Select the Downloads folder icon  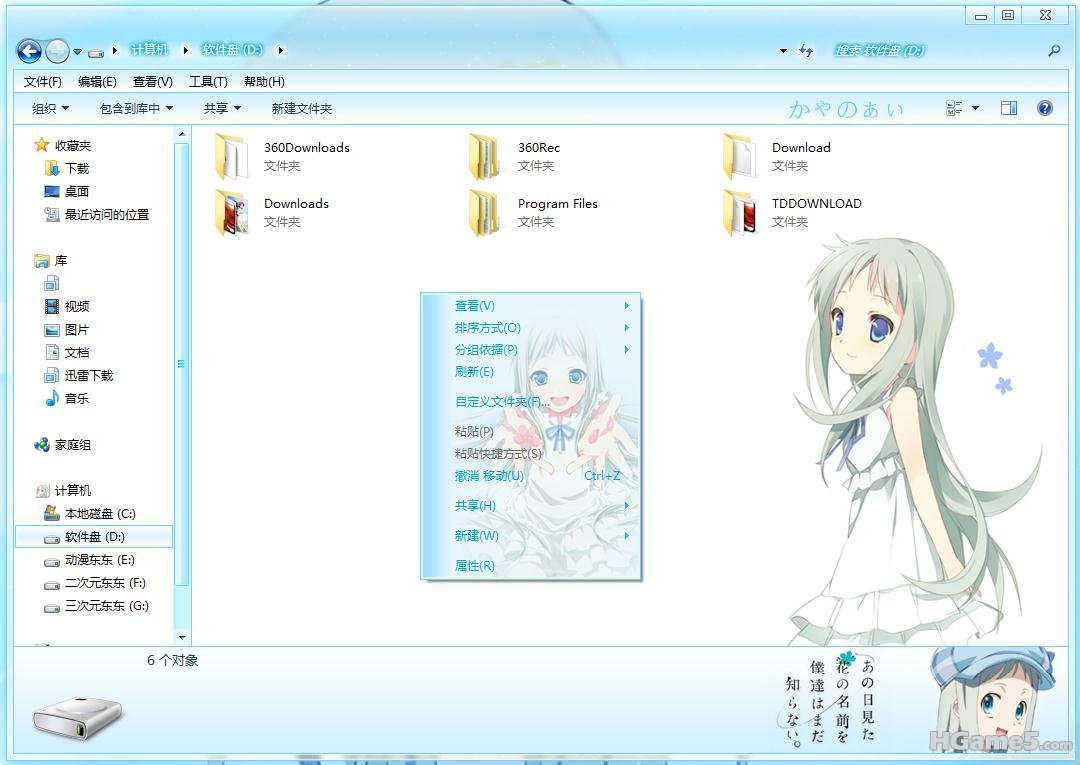231,213
